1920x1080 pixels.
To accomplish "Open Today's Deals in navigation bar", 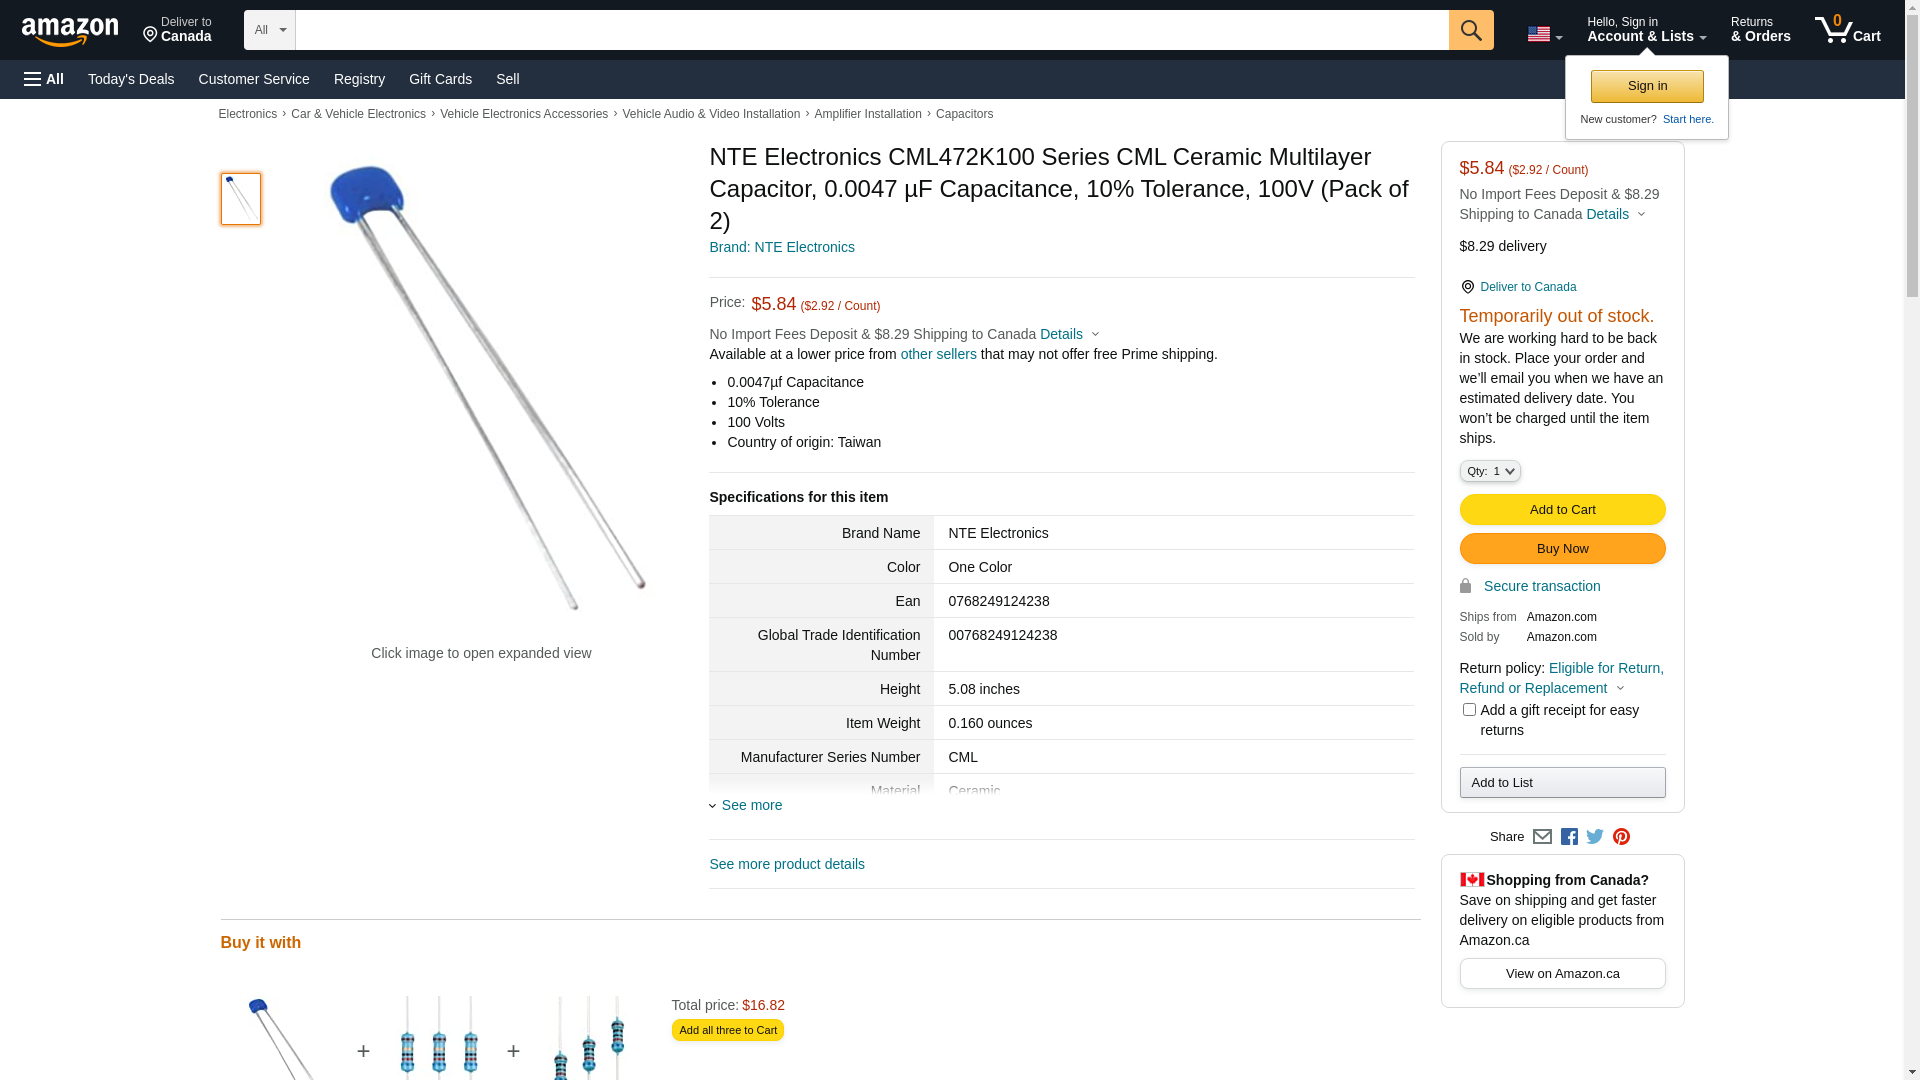I will click(x=131, y=79).
